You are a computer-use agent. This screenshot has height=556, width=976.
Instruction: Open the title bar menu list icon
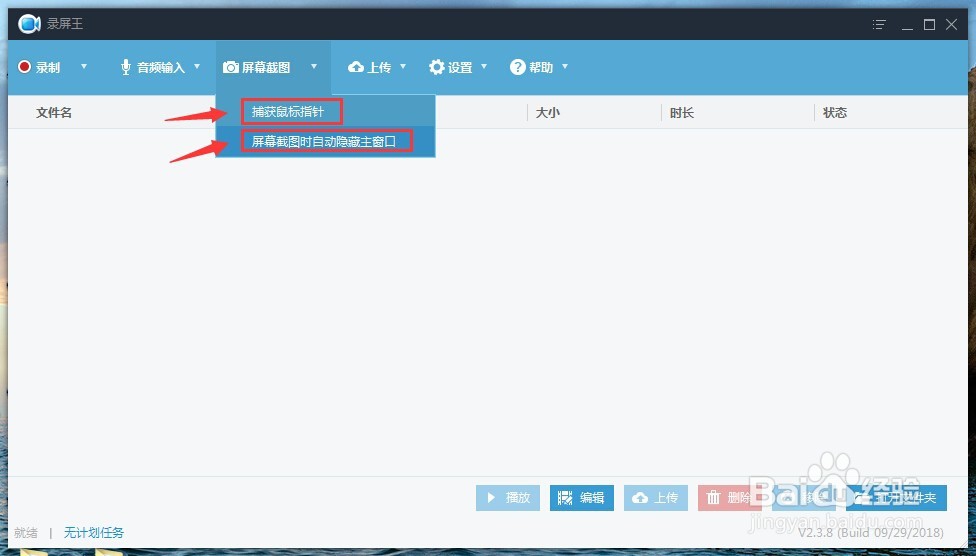click(x=880, y=25)
